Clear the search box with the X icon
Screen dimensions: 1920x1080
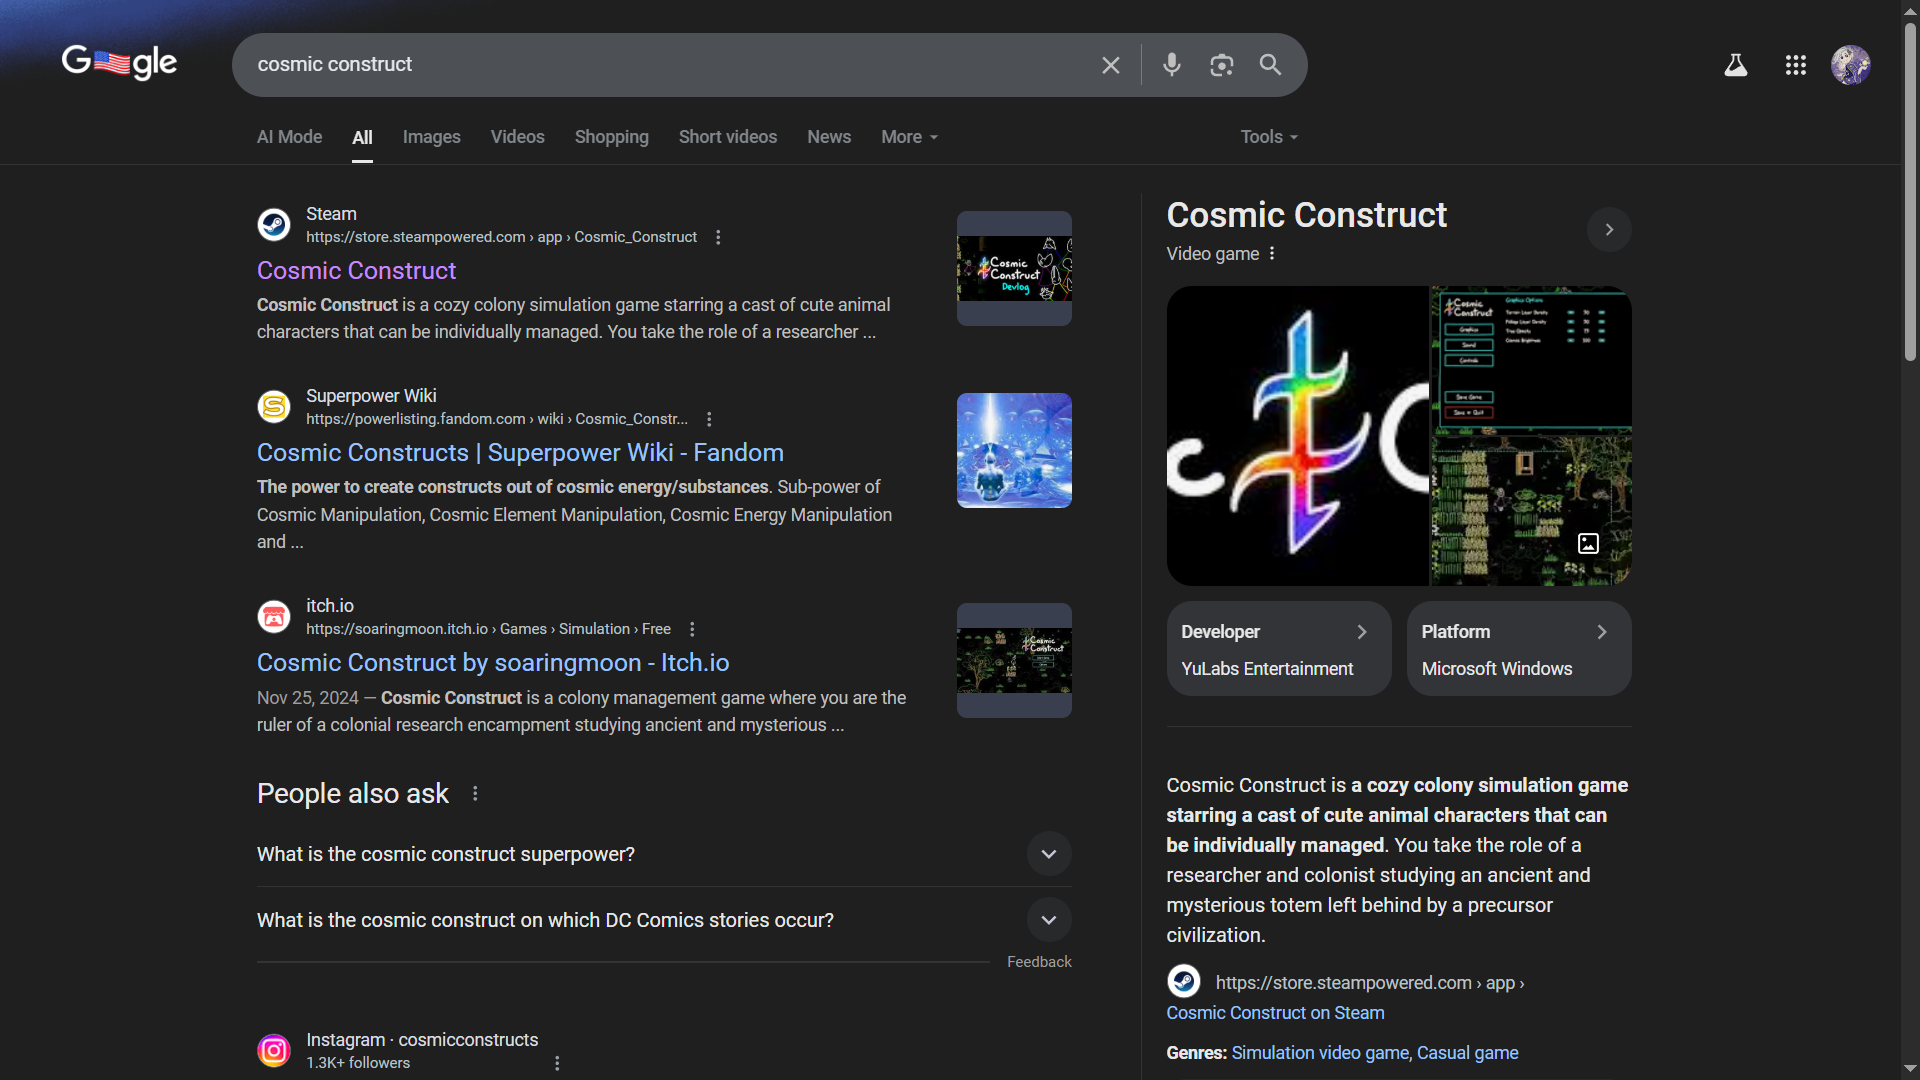coord(1110,65)
